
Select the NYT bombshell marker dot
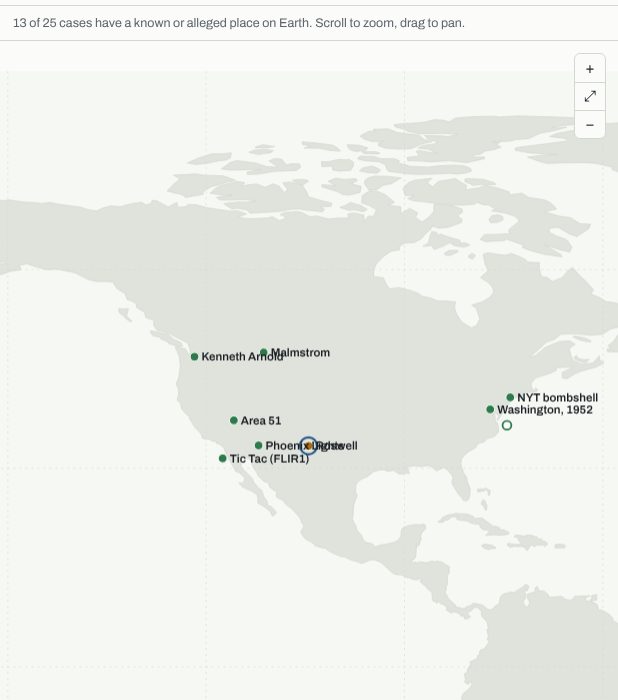(x=510, y=397)
